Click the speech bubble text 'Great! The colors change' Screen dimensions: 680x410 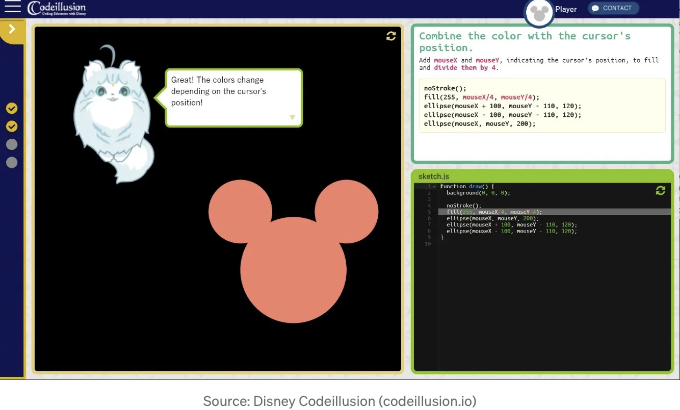pyautogui.click(x=217, y=80)
